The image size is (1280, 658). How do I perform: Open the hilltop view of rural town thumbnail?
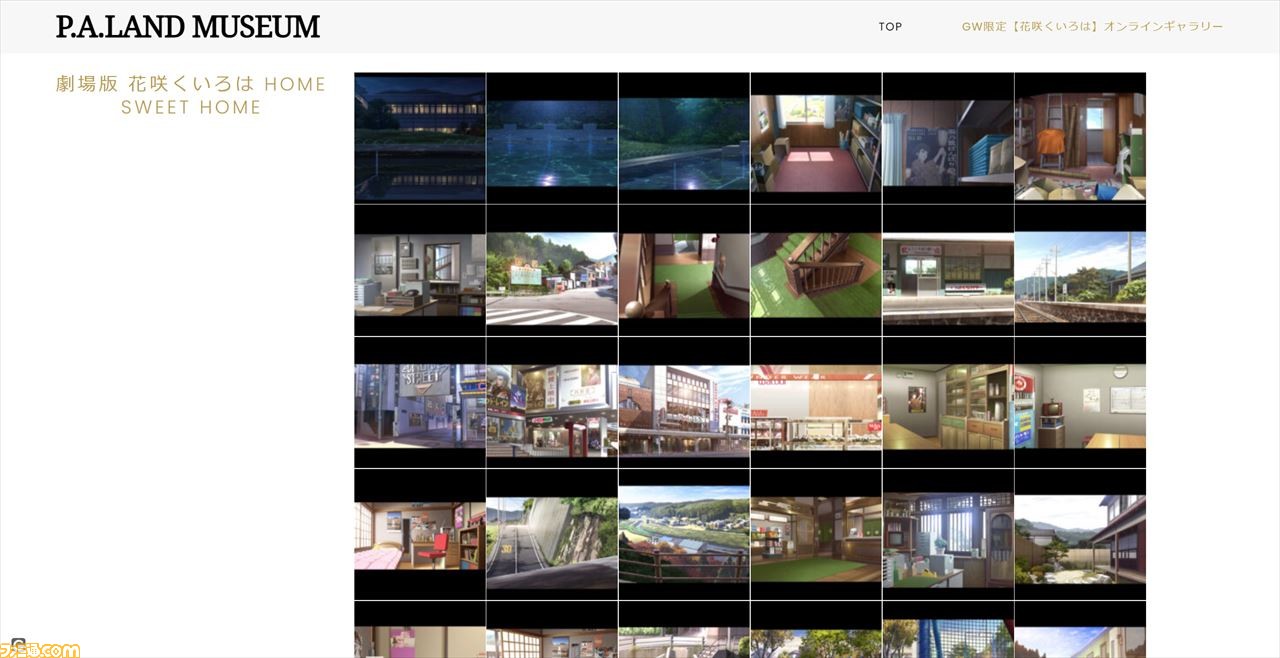(x=684, y=534)
